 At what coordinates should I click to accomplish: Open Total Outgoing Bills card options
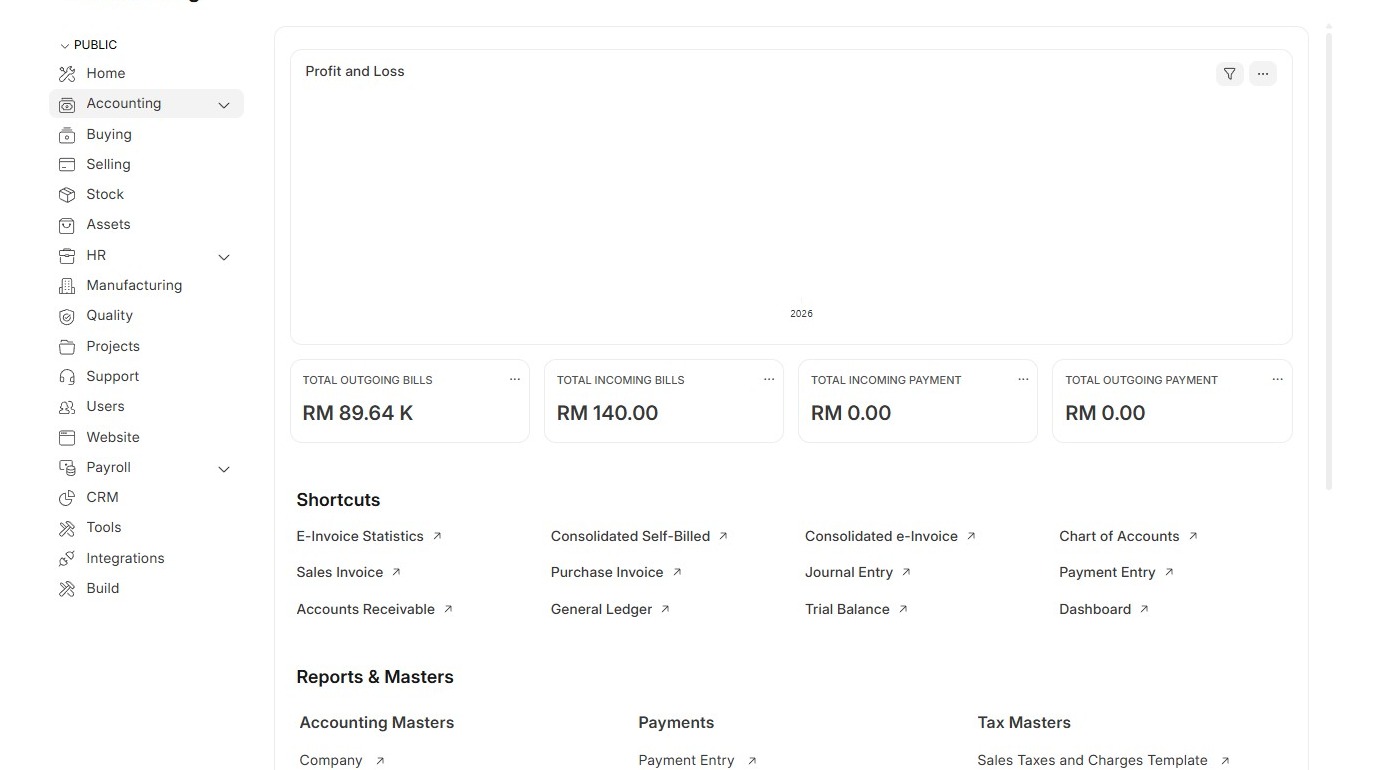(515, 380)
